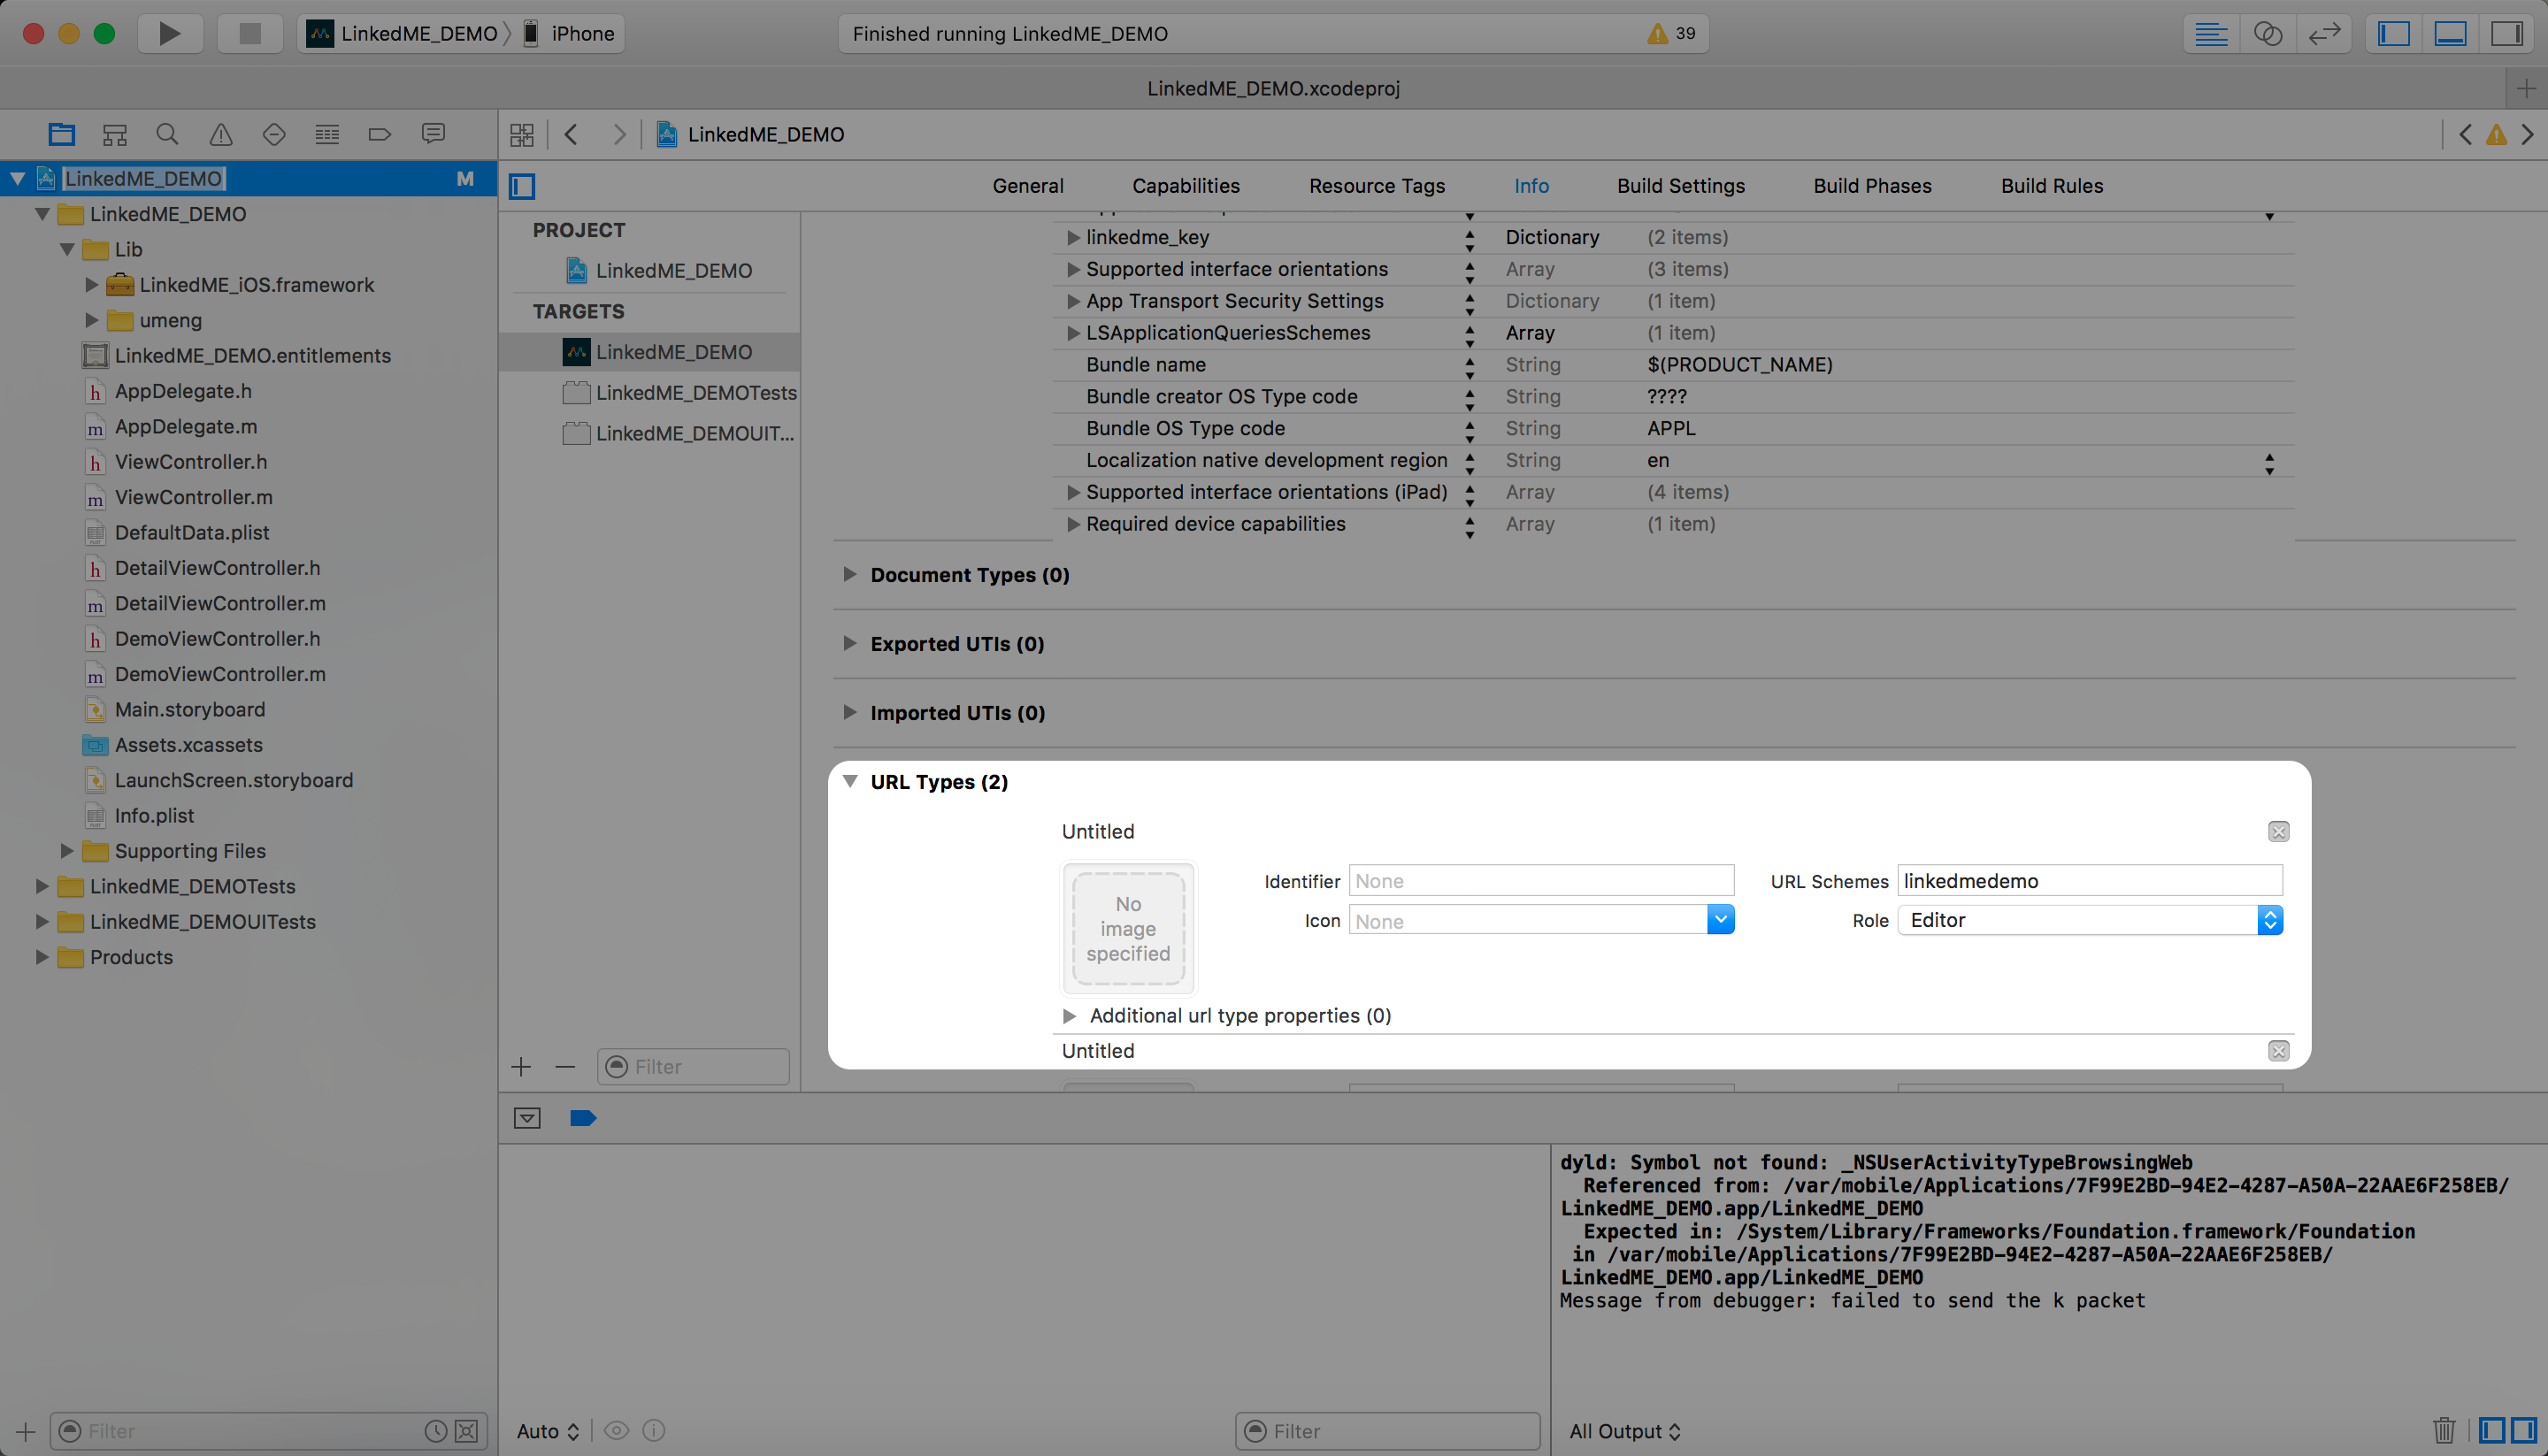Expand LSApplicationQueriesSchemes row
Viewport: 2548px width, 1456px height.
[x=1072, y=333]
